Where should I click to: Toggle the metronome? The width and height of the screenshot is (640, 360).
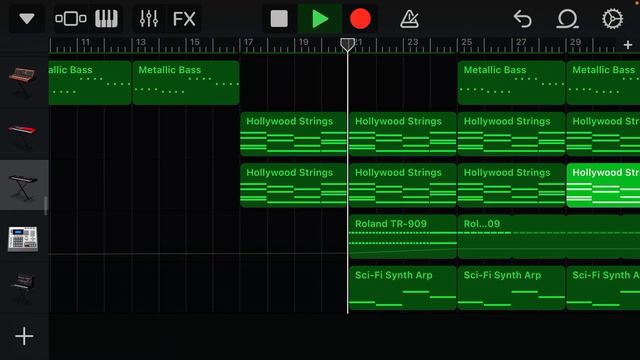(x=409, y=19)
